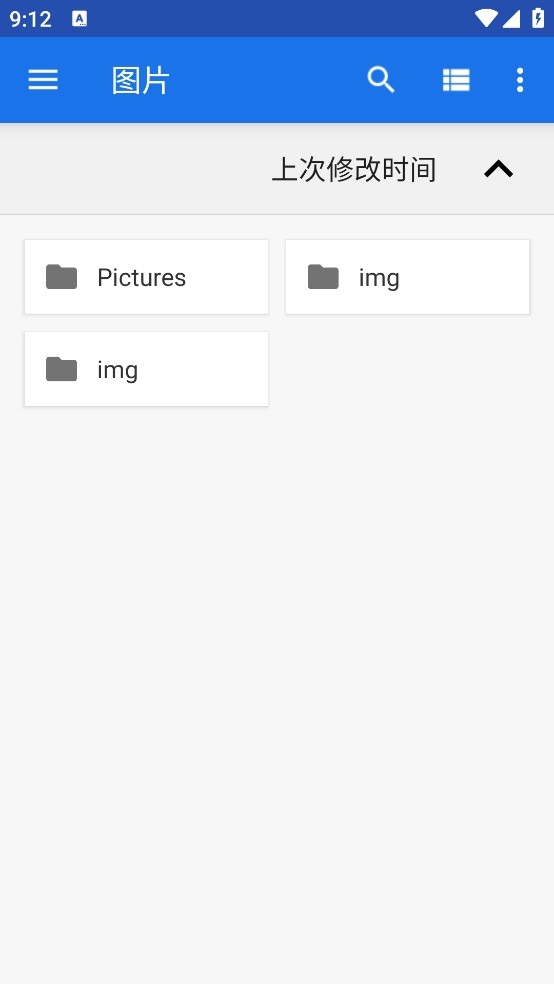Viewport: 554px width, 984px height.
Task: Reverse sort order with the up chevron
Action: click(x=499, y=169)
